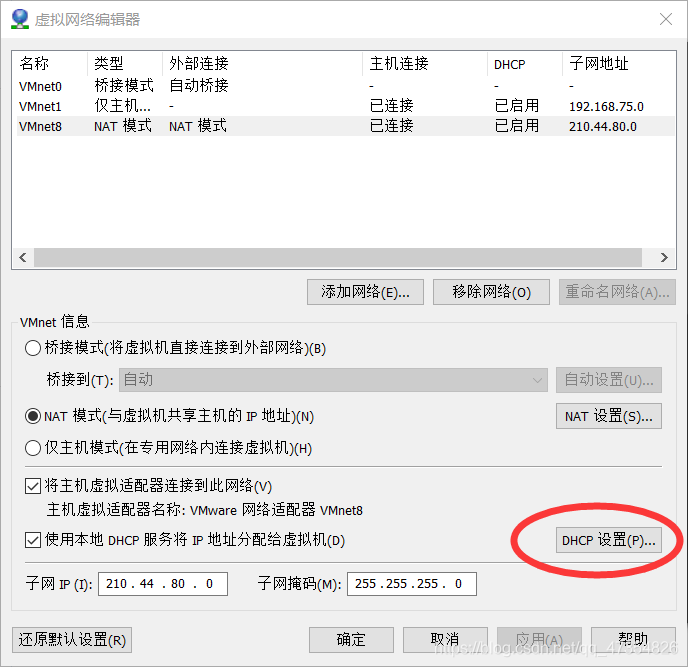Screen dimensions: 688x667
Task: Click the 子网掩码 input field
Action: [412, 584]
